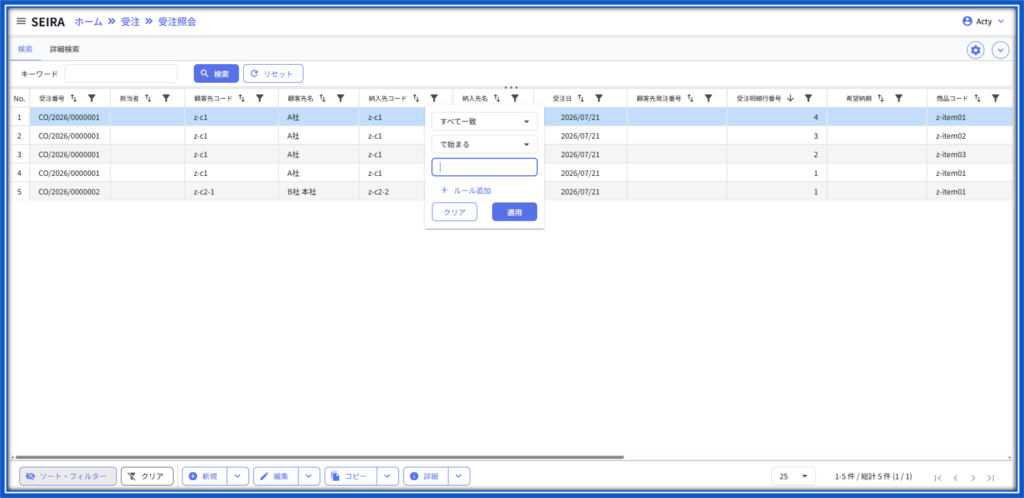Open the すべて一致 match-mode dropdown
Image resolution: width=1024 pixels, height=498 pixels.
[485, 121]
